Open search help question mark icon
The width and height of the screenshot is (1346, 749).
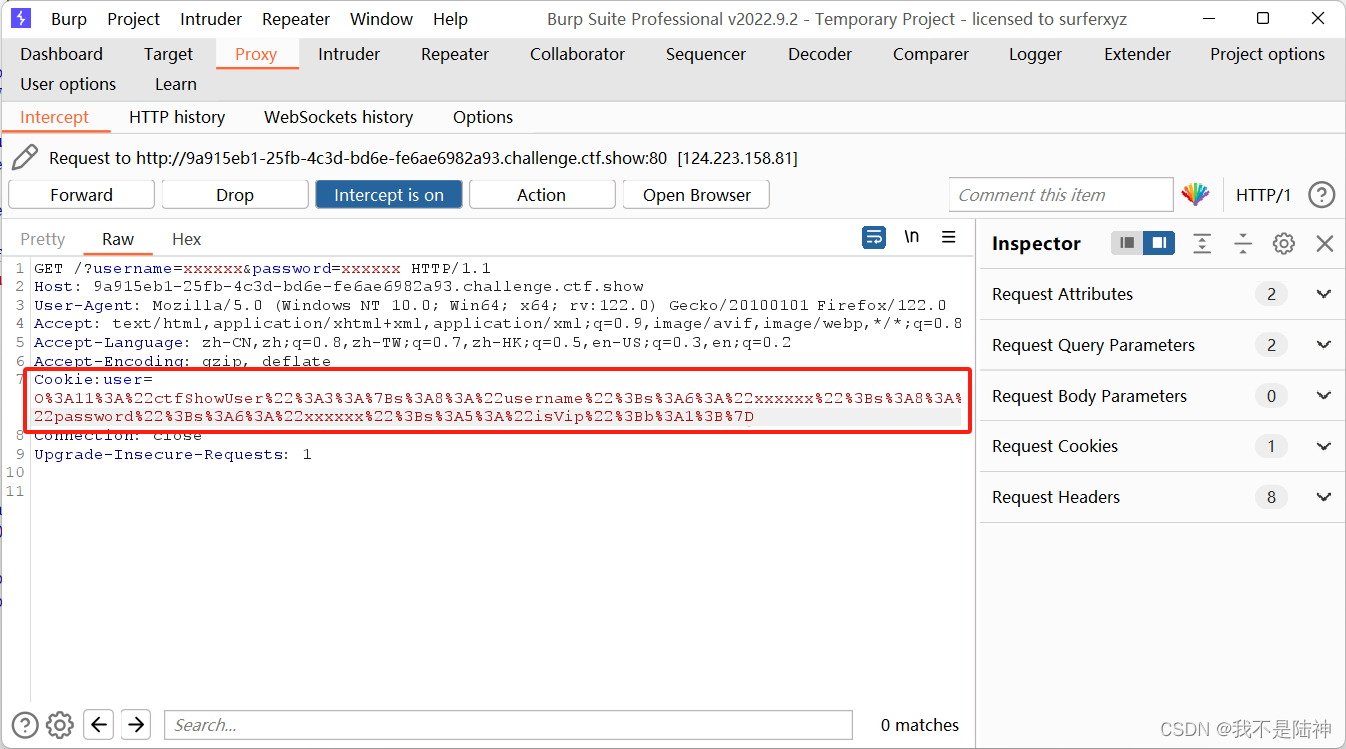[x=25, y=725]
